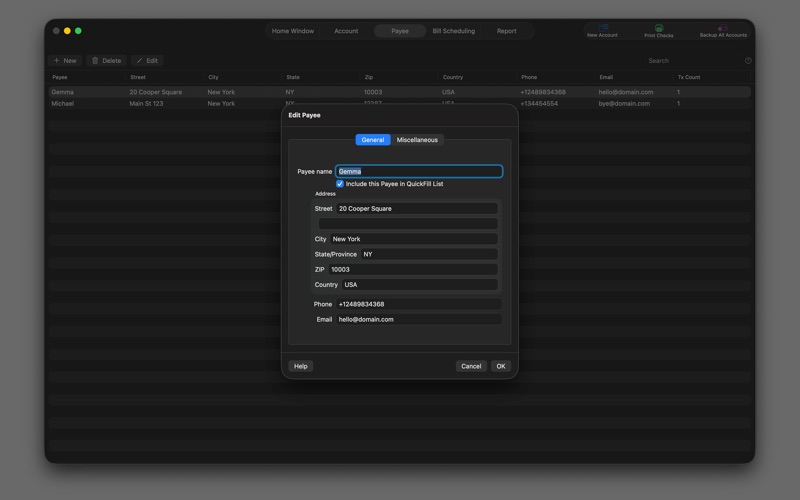The height and width of the screenshot is (500, 800).
Task: Click the empty second street line field
Action: tap(408, 223)
